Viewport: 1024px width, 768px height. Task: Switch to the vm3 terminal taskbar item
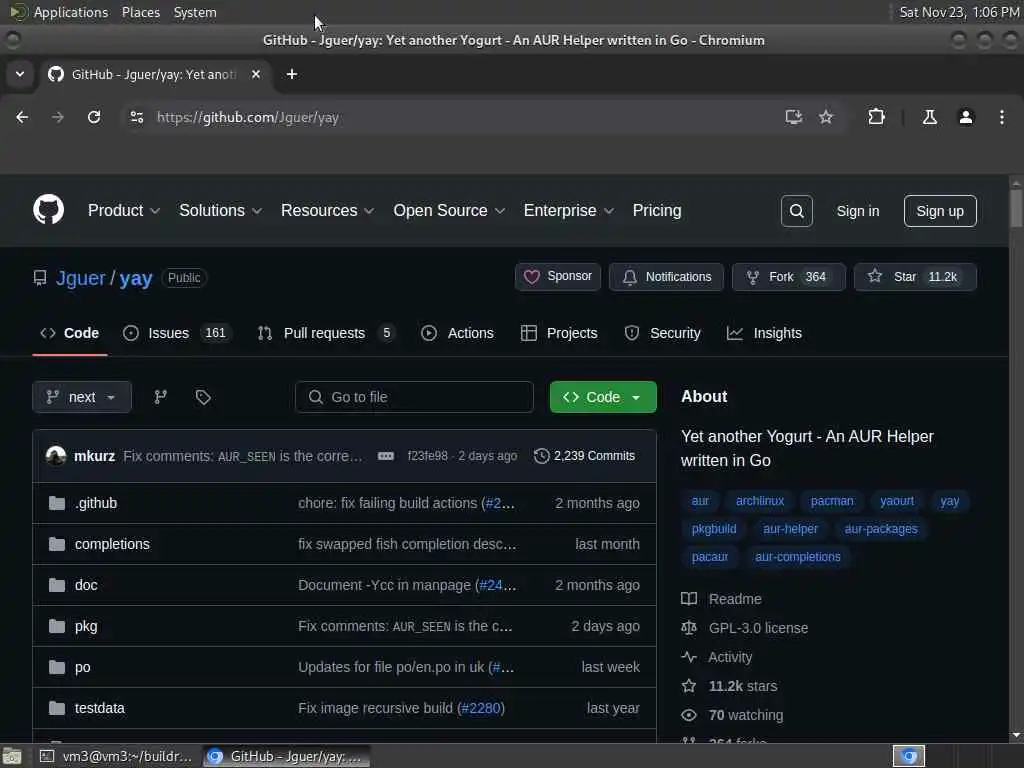[116, 756]
